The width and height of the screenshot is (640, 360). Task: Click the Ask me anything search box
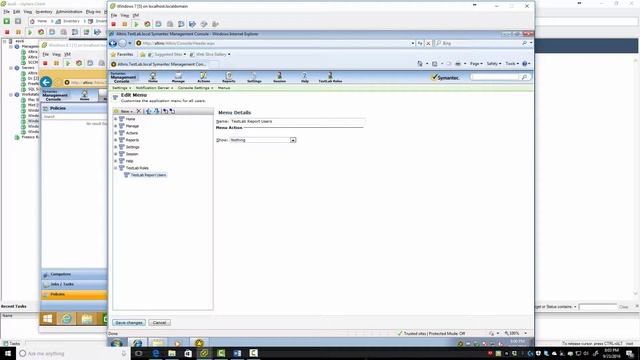(73, 353)
